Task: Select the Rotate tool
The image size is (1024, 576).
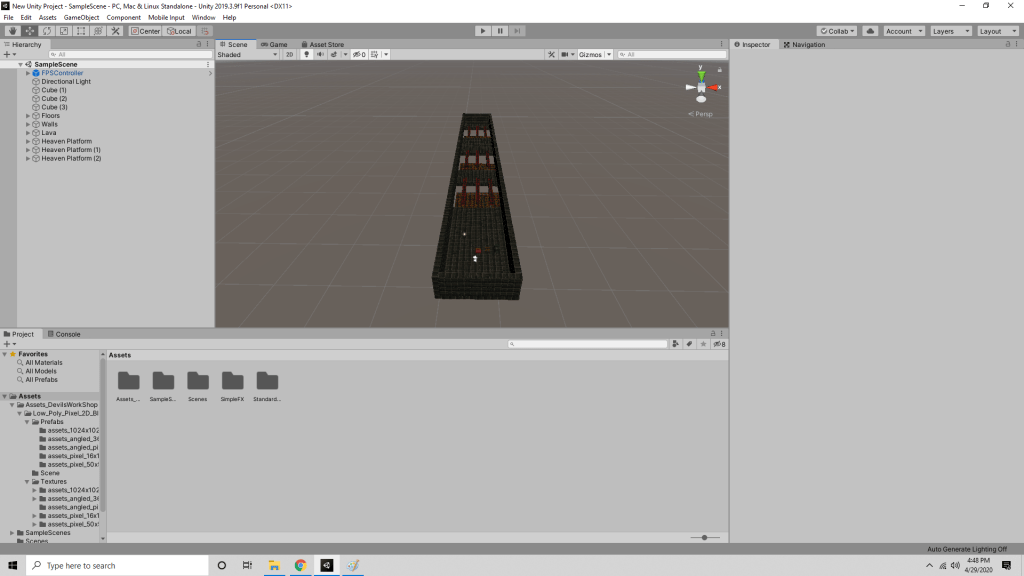Action: 47,31
